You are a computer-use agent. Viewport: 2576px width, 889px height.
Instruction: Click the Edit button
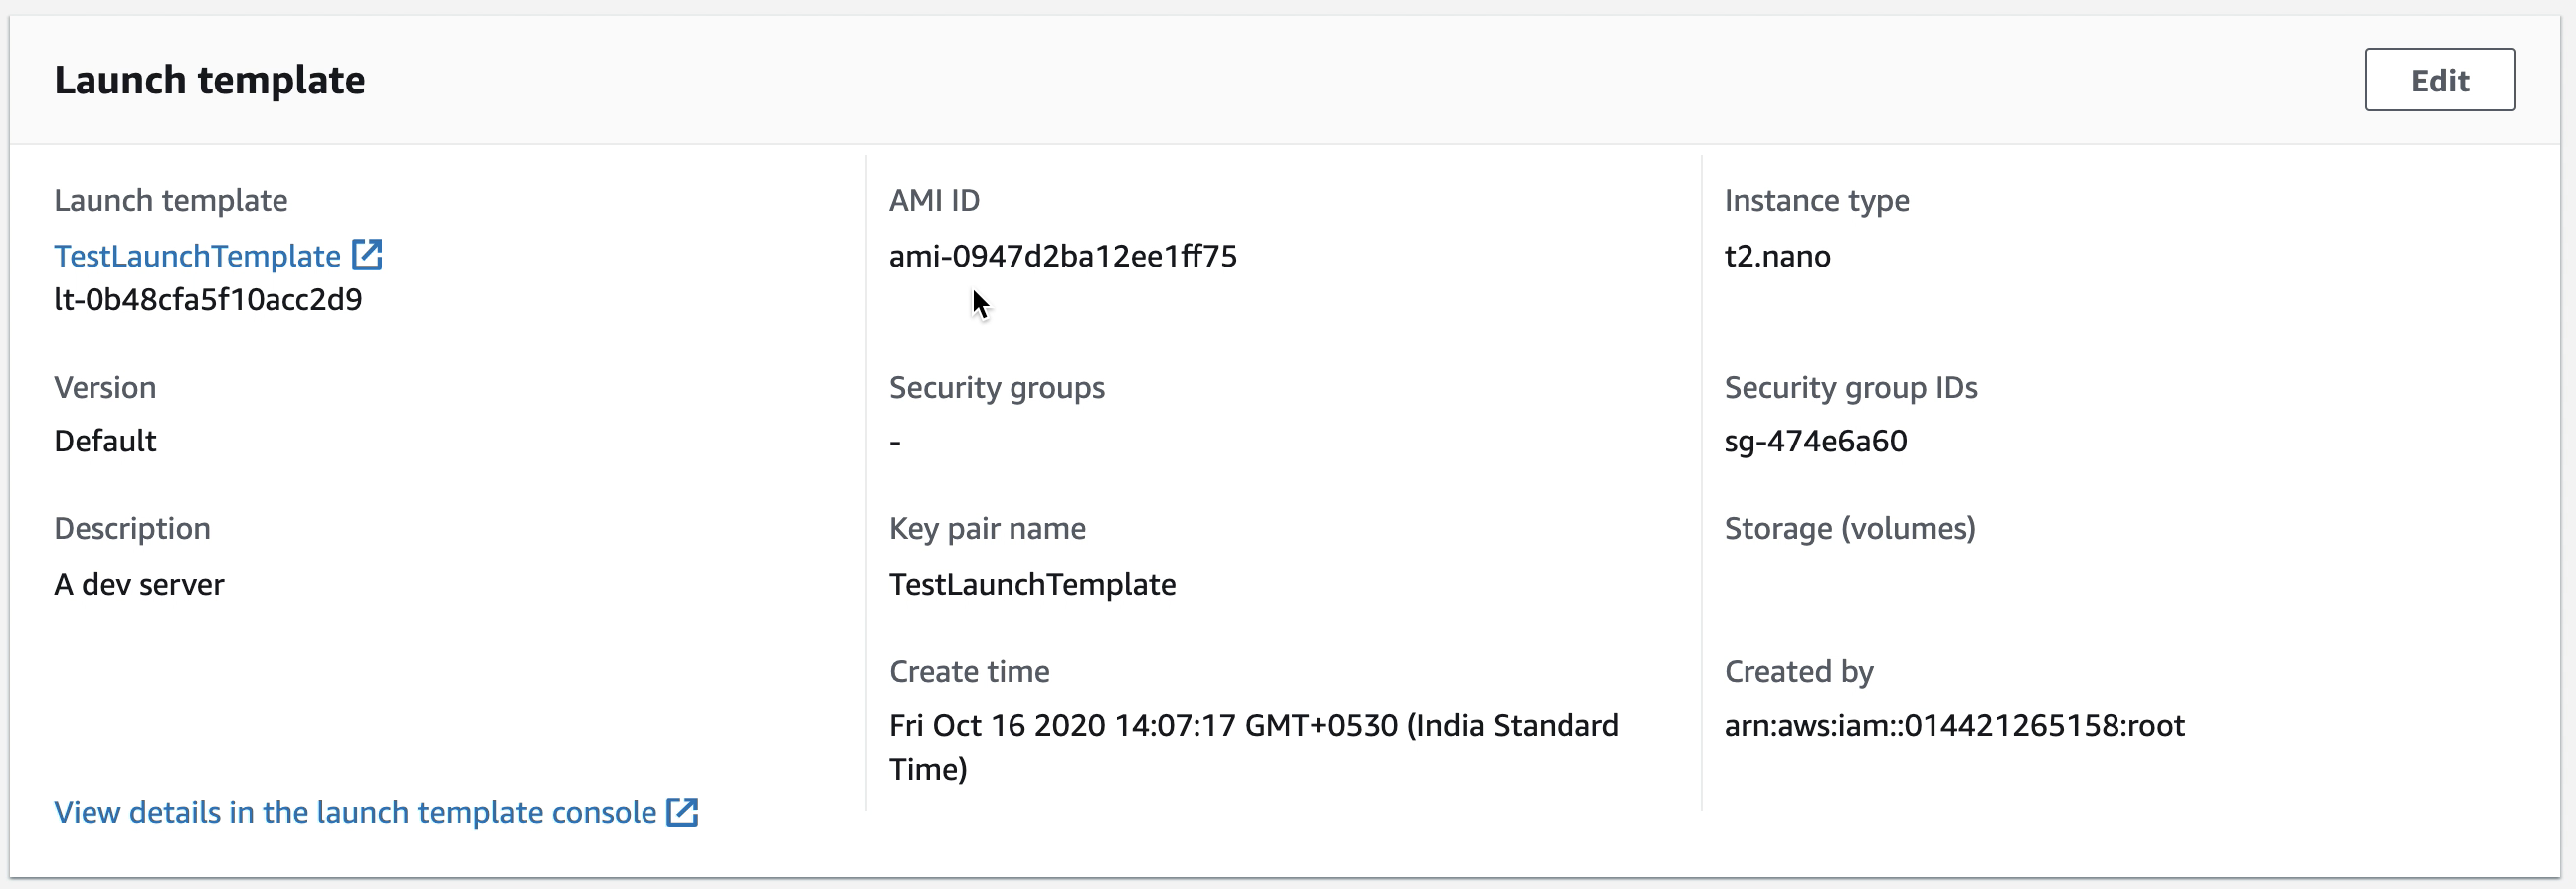[x=2439, y=80]
